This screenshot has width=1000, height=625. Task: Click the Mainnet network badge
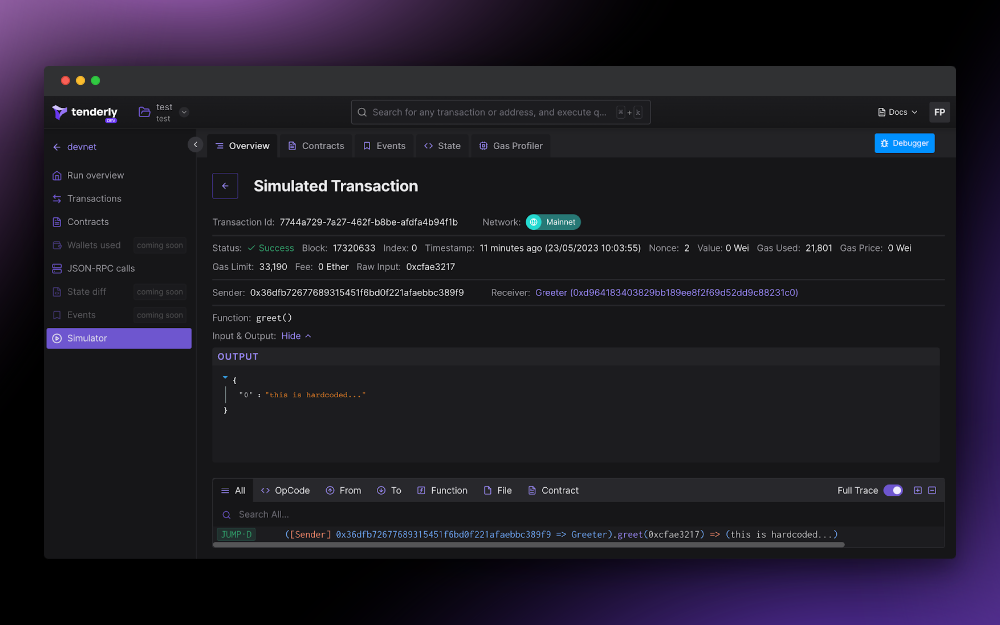(x=553, y=222)
